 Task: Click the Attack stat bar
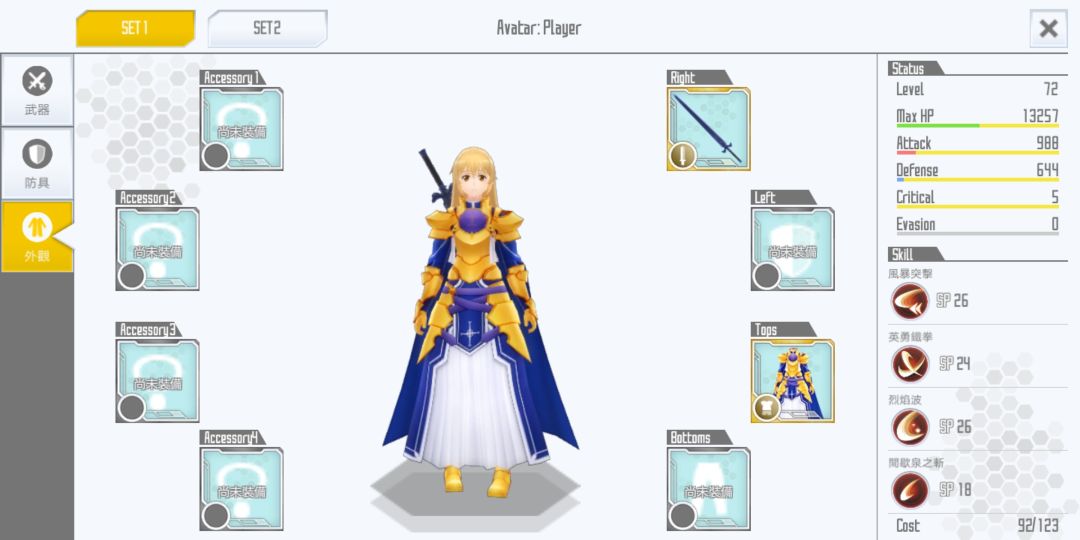[977, 153]
